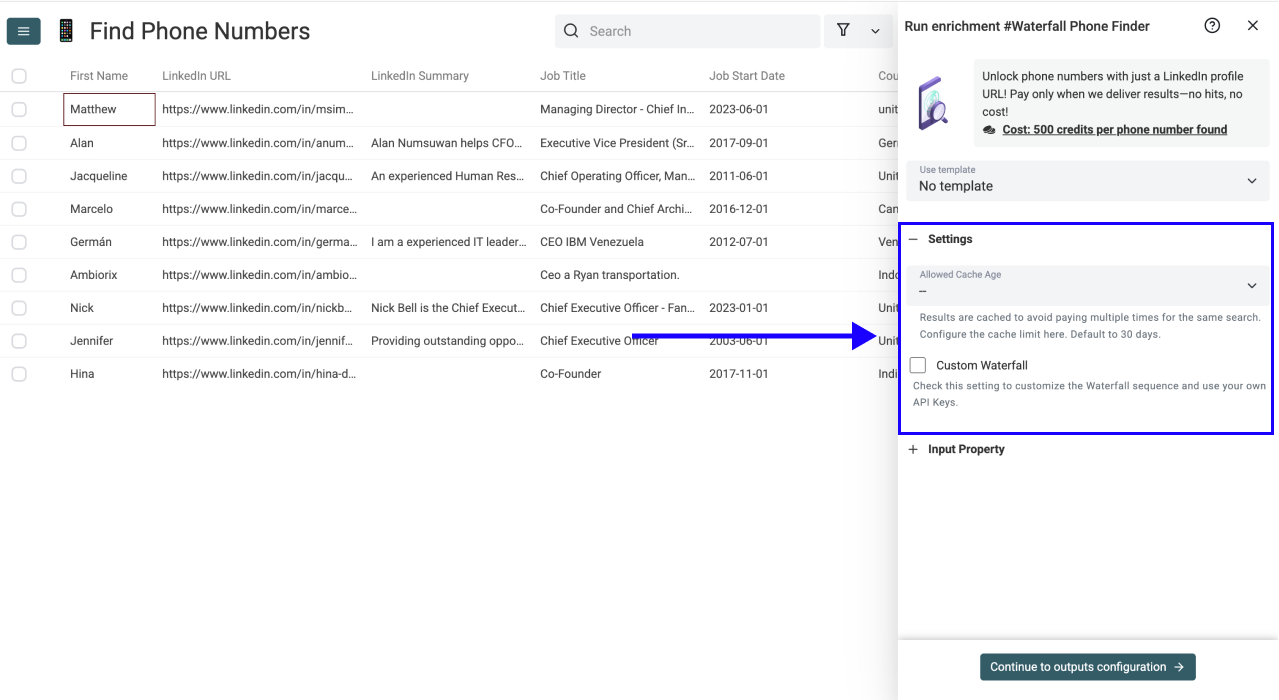Open the hamburger menu button

(x=23, y=31)
